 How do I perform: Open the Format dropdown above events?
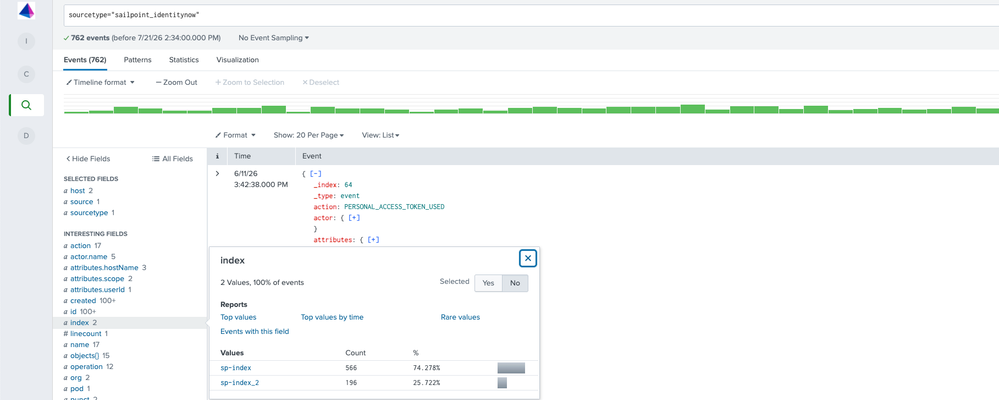coord(236,136)
